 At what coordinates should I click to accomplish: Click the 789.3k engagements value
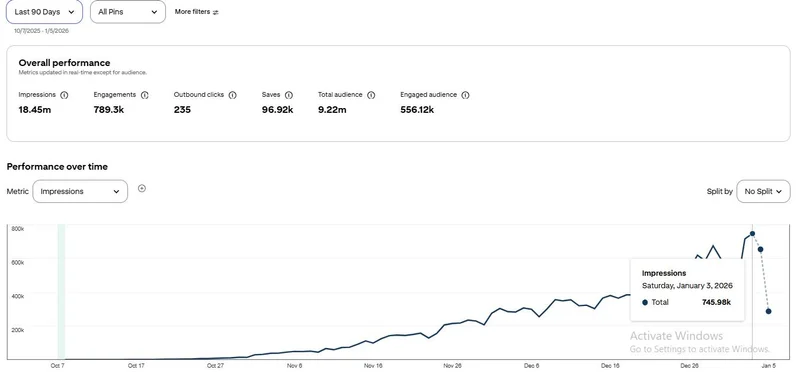pyautogui.click(x=109, y=110)
